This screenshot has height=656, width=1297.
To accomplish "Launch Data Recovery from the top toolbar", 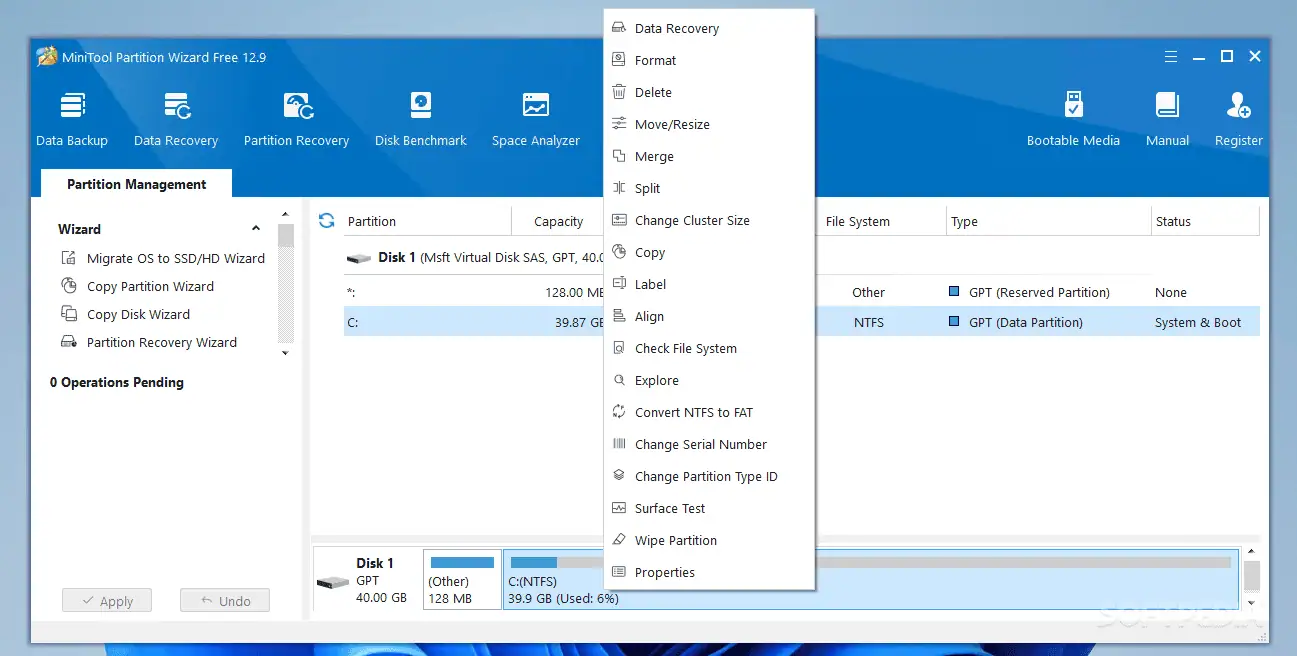I will coord(176,119).
